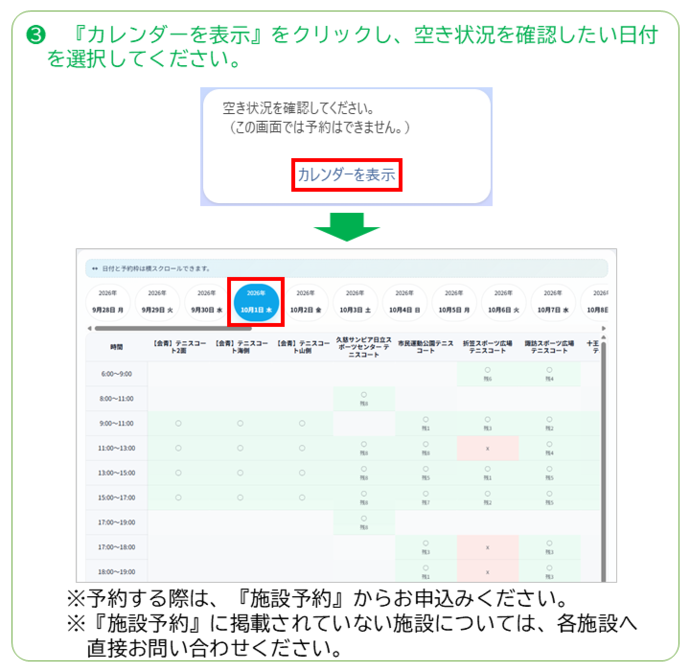Select the 10月2日 金 date bubble
Screen dimensions: 690x671
pos(305,302)
